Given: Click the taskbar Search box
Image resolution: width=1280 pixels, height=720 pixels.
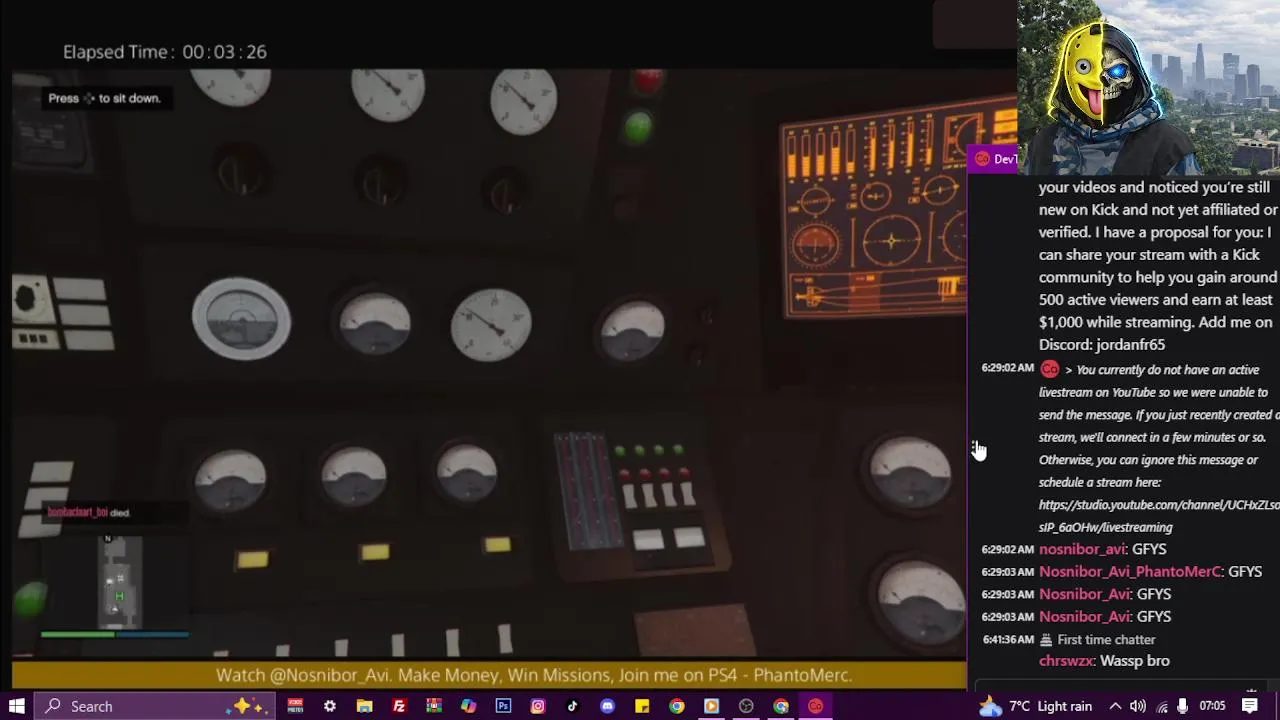Looking at the screenshot, I should (x=155, y=706).
